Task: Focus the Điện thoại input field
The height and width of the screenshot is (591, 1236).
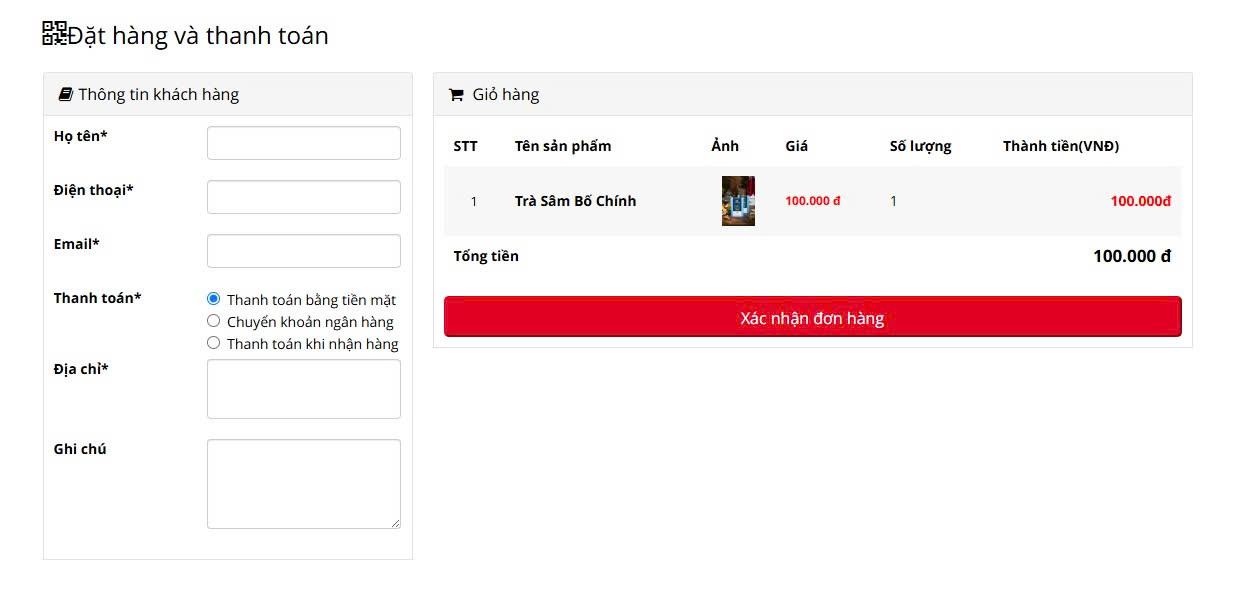Action: coord(304,197)
